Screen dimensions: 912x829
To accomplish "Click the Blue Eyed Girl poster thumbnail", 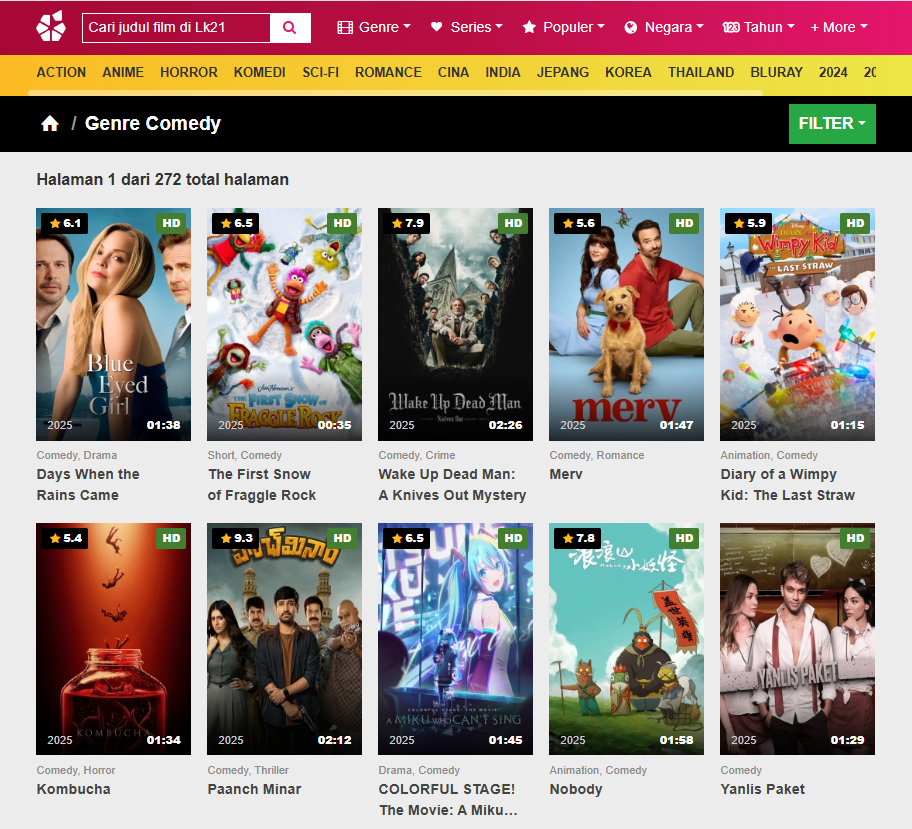I will pos(113,324).
